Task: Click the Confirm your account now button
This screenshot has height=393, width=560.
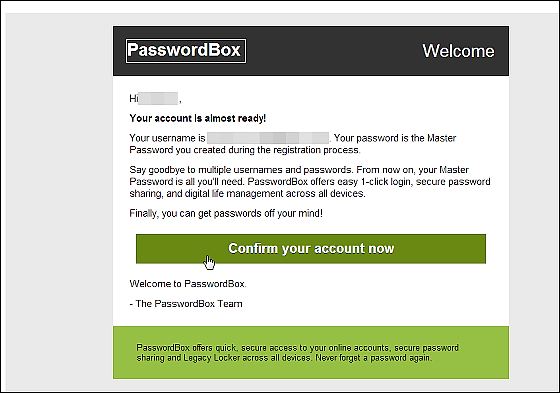Action: click(311, 249)
